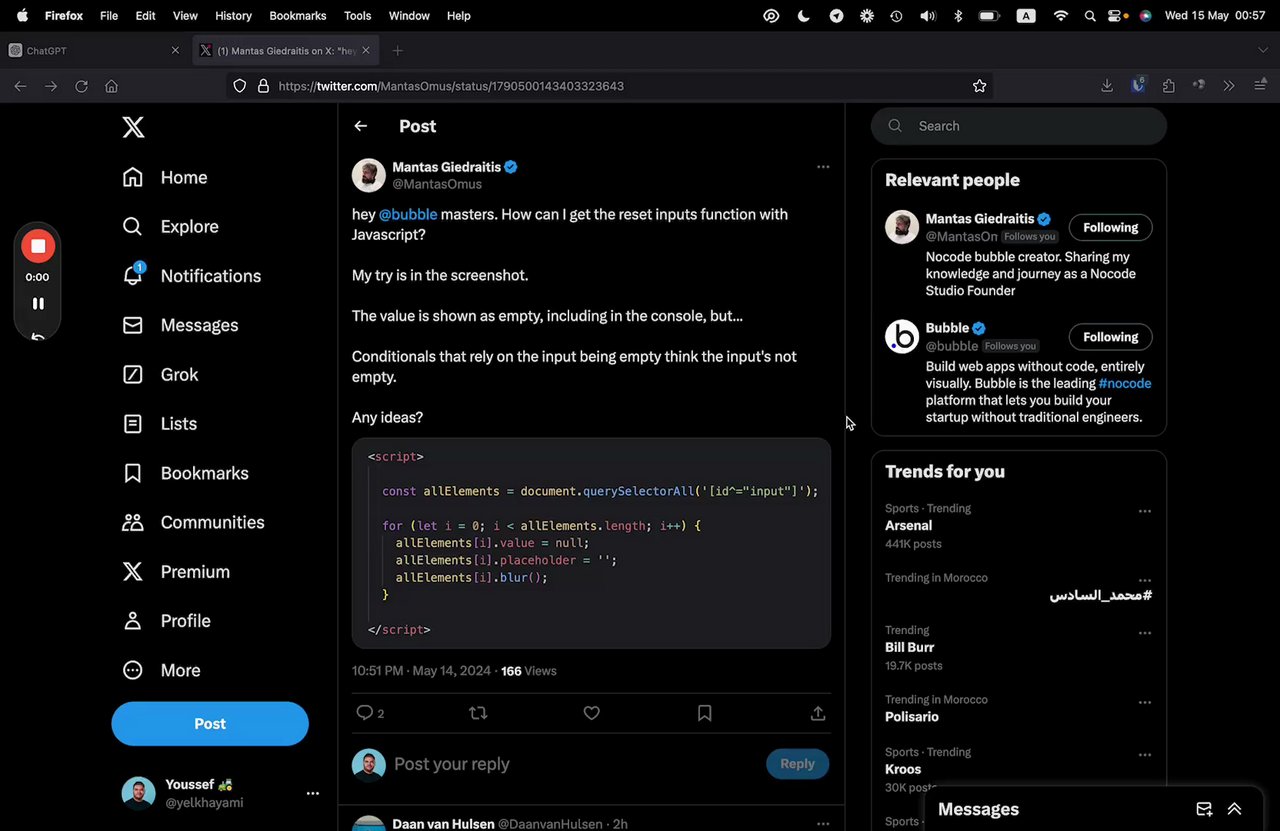This screenshot has width=1280, height=831.
Task: Click the X logo in sidebar
Action: point(133,127)
